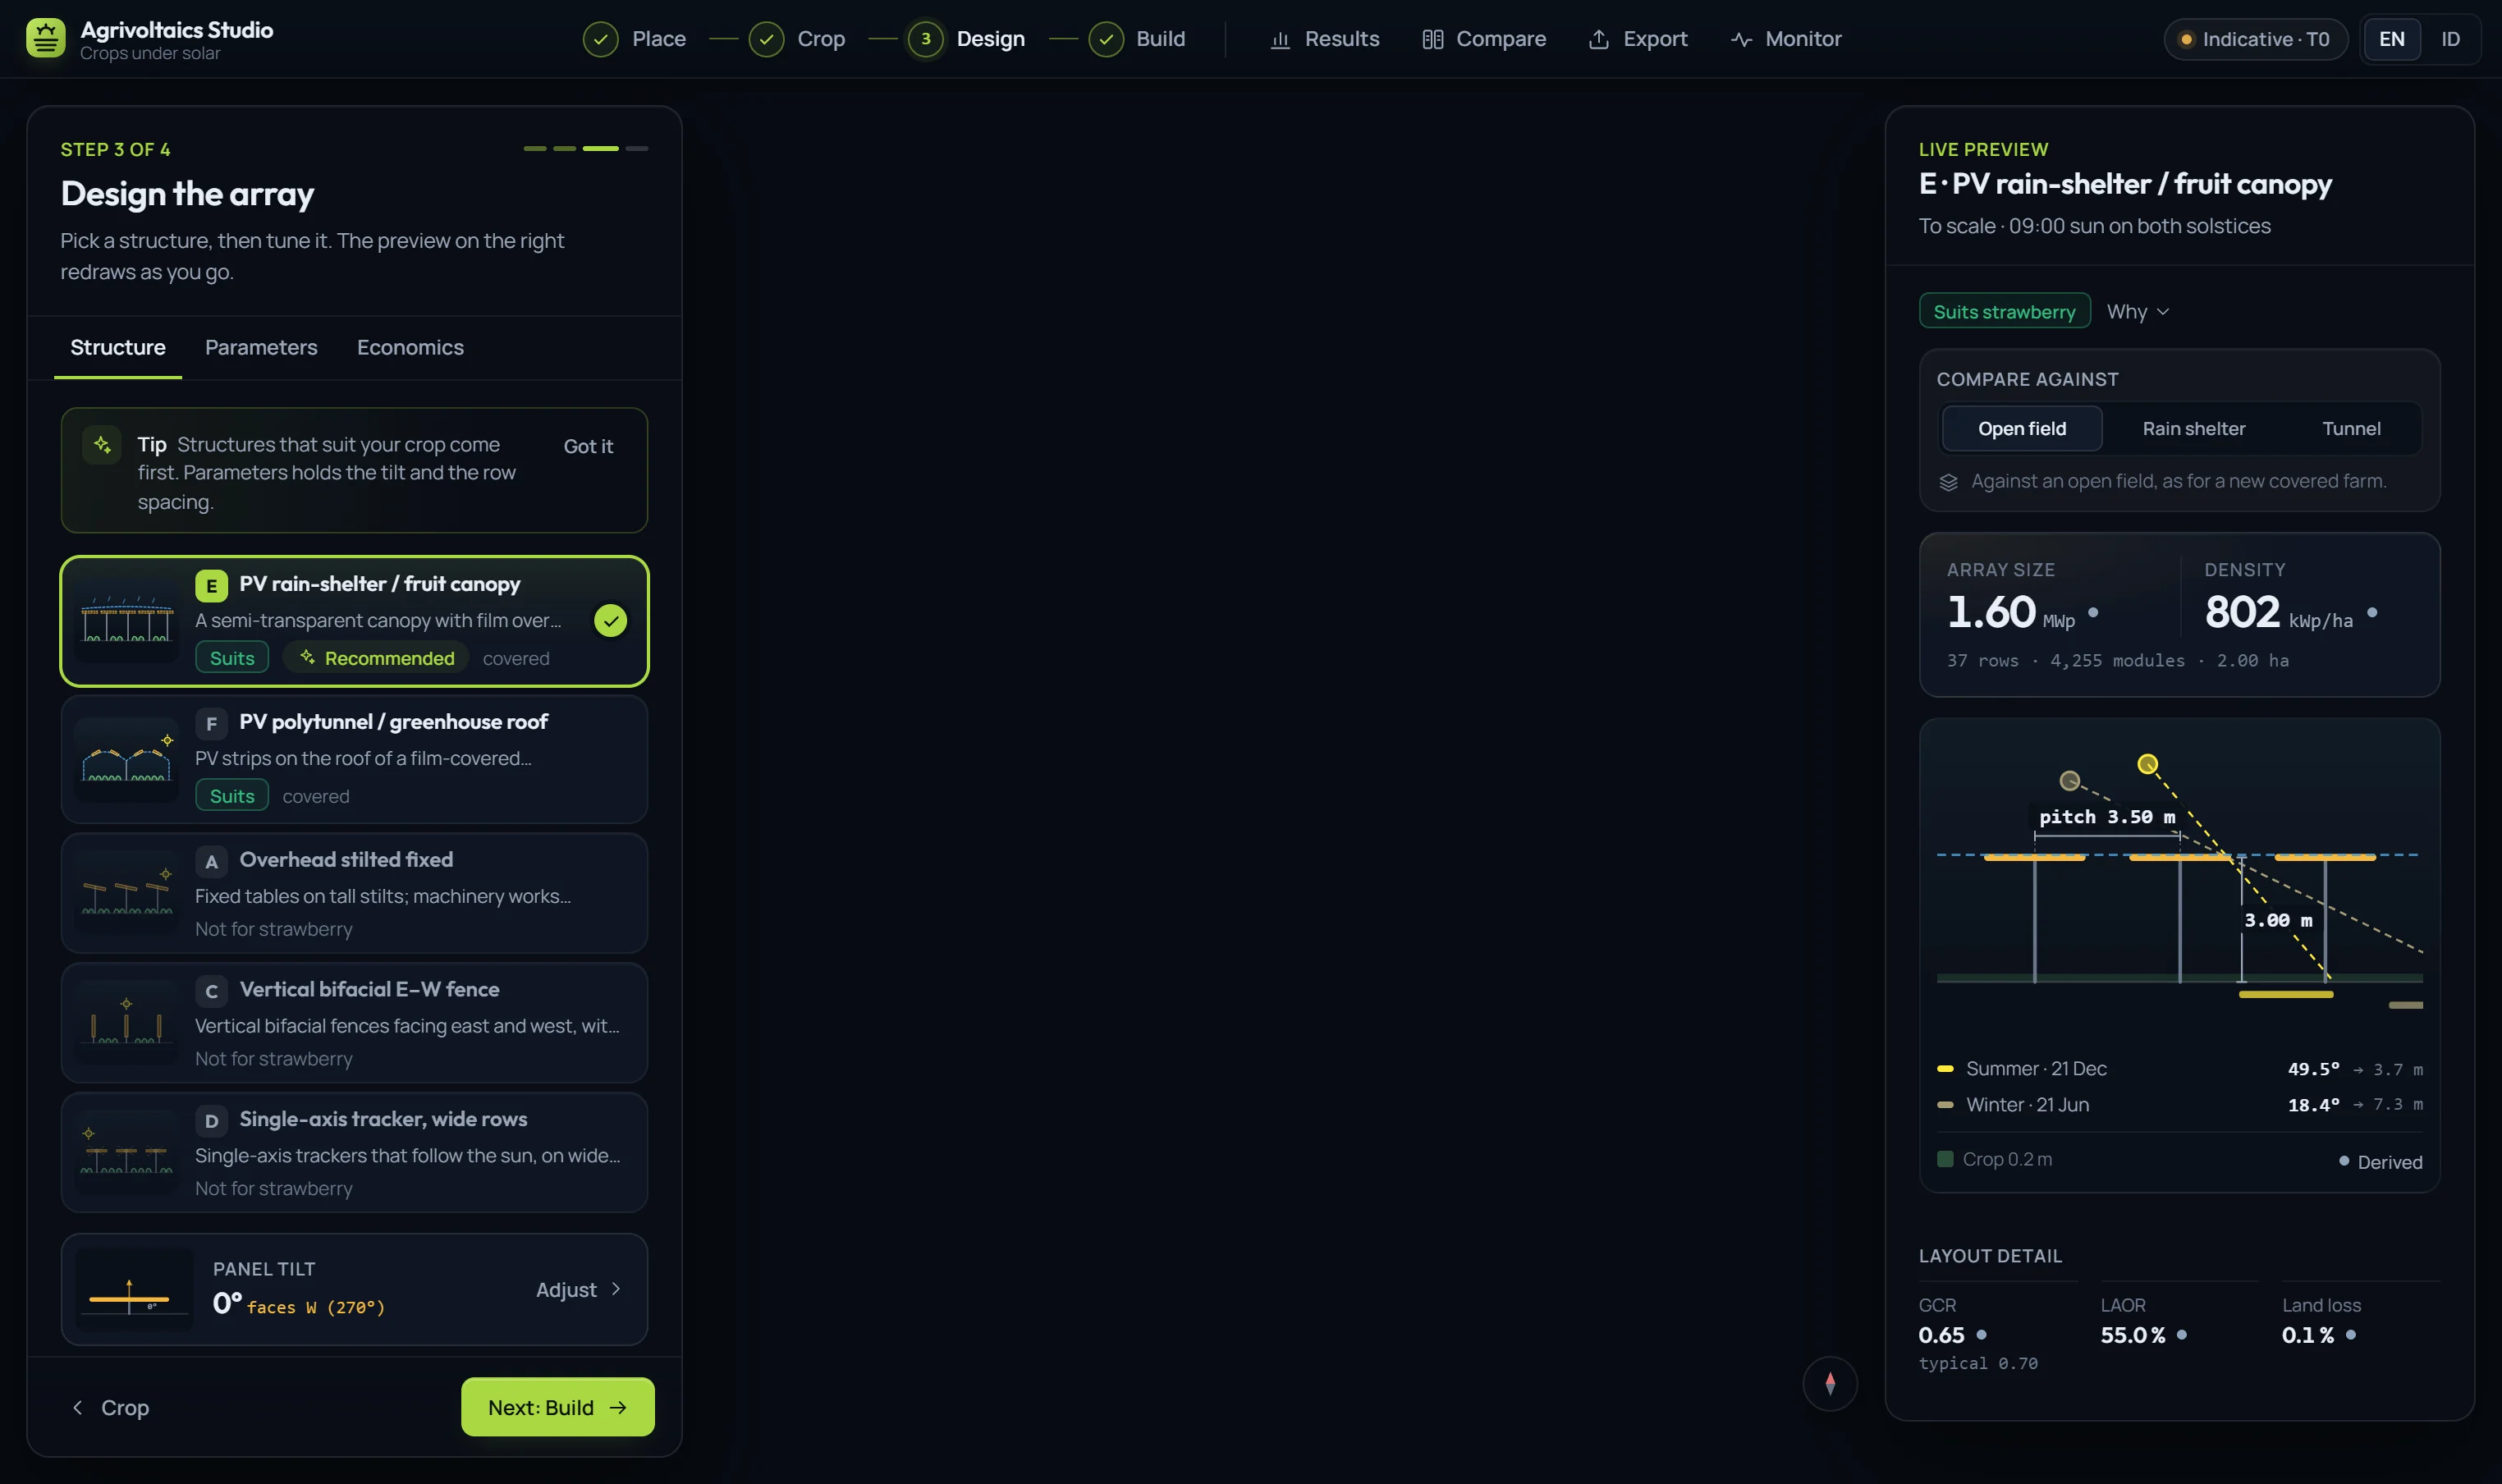The image size is (2502, 1484).
Task: Click the compass north indicator button
Action: pos(1829,1383)
